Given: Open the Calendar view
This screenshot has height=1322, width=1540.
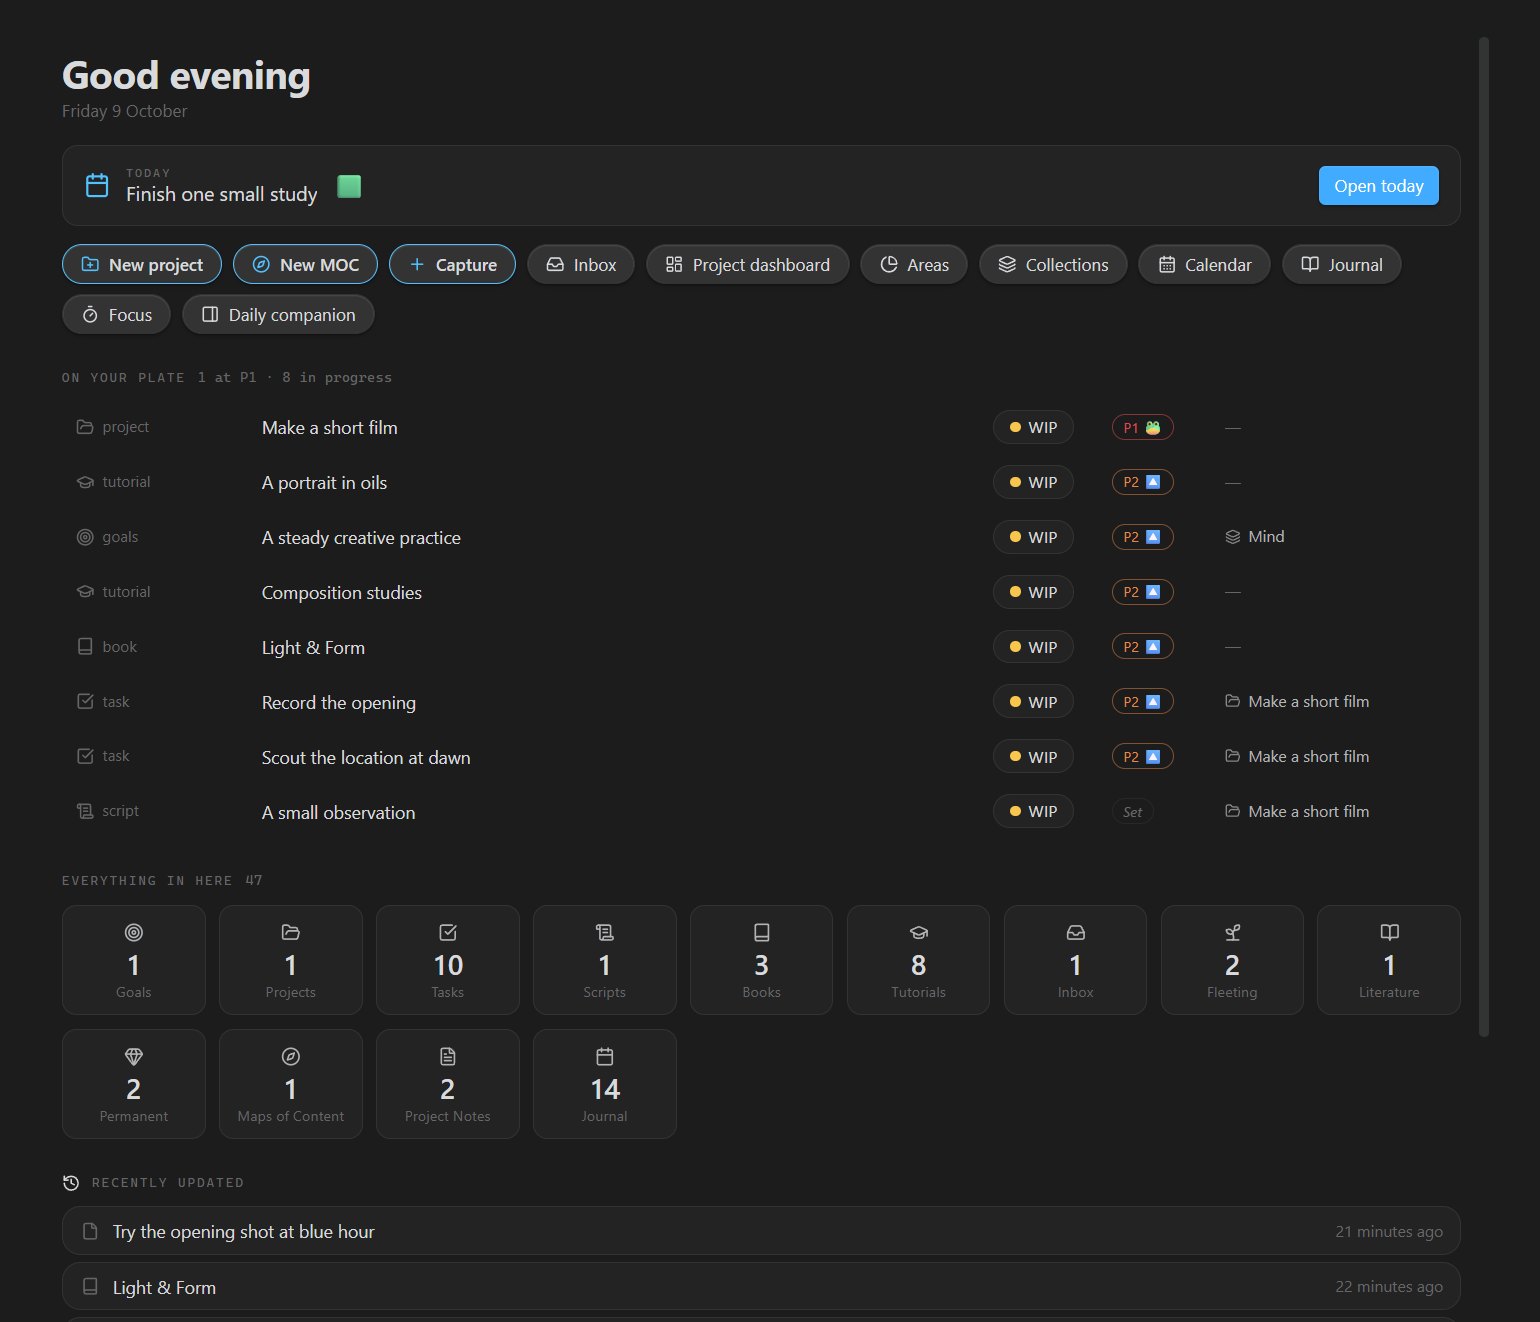Looking at the screenshot, I should click(x=1204, y=265).
